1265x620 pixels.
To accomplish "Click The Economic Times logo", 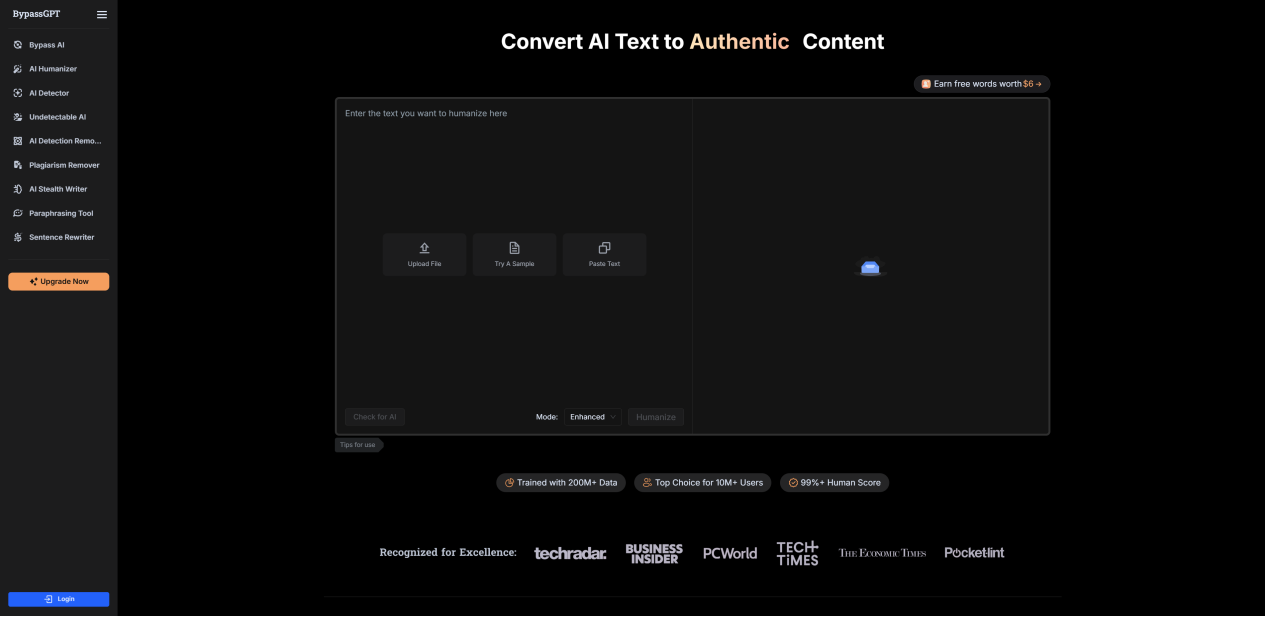I will (882, 553).
